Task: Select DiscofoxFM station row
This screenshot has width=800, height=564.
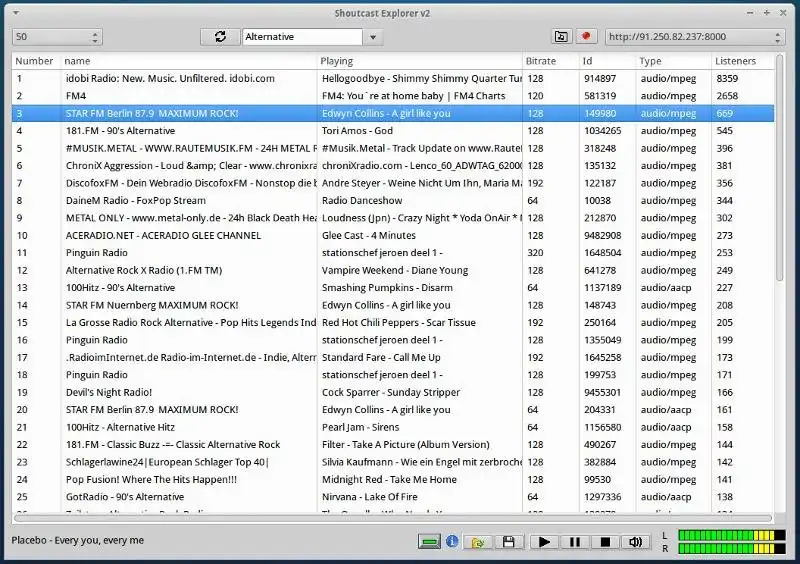Action: coord(393,183)
